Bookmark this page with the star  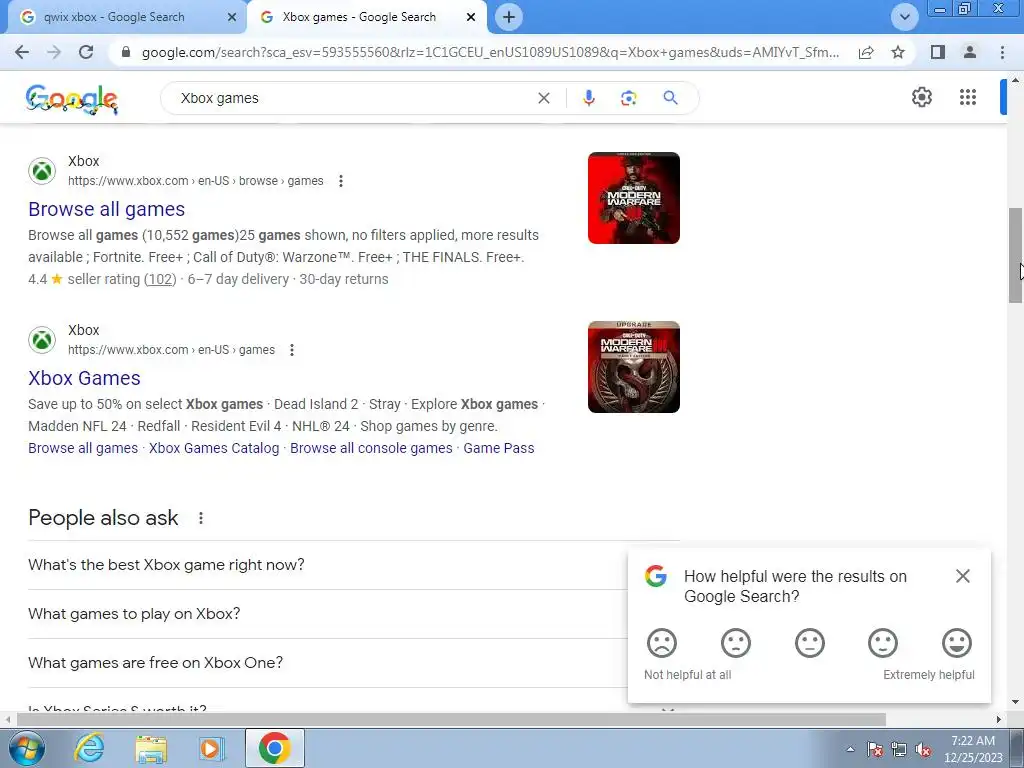[x=898, y=52]
